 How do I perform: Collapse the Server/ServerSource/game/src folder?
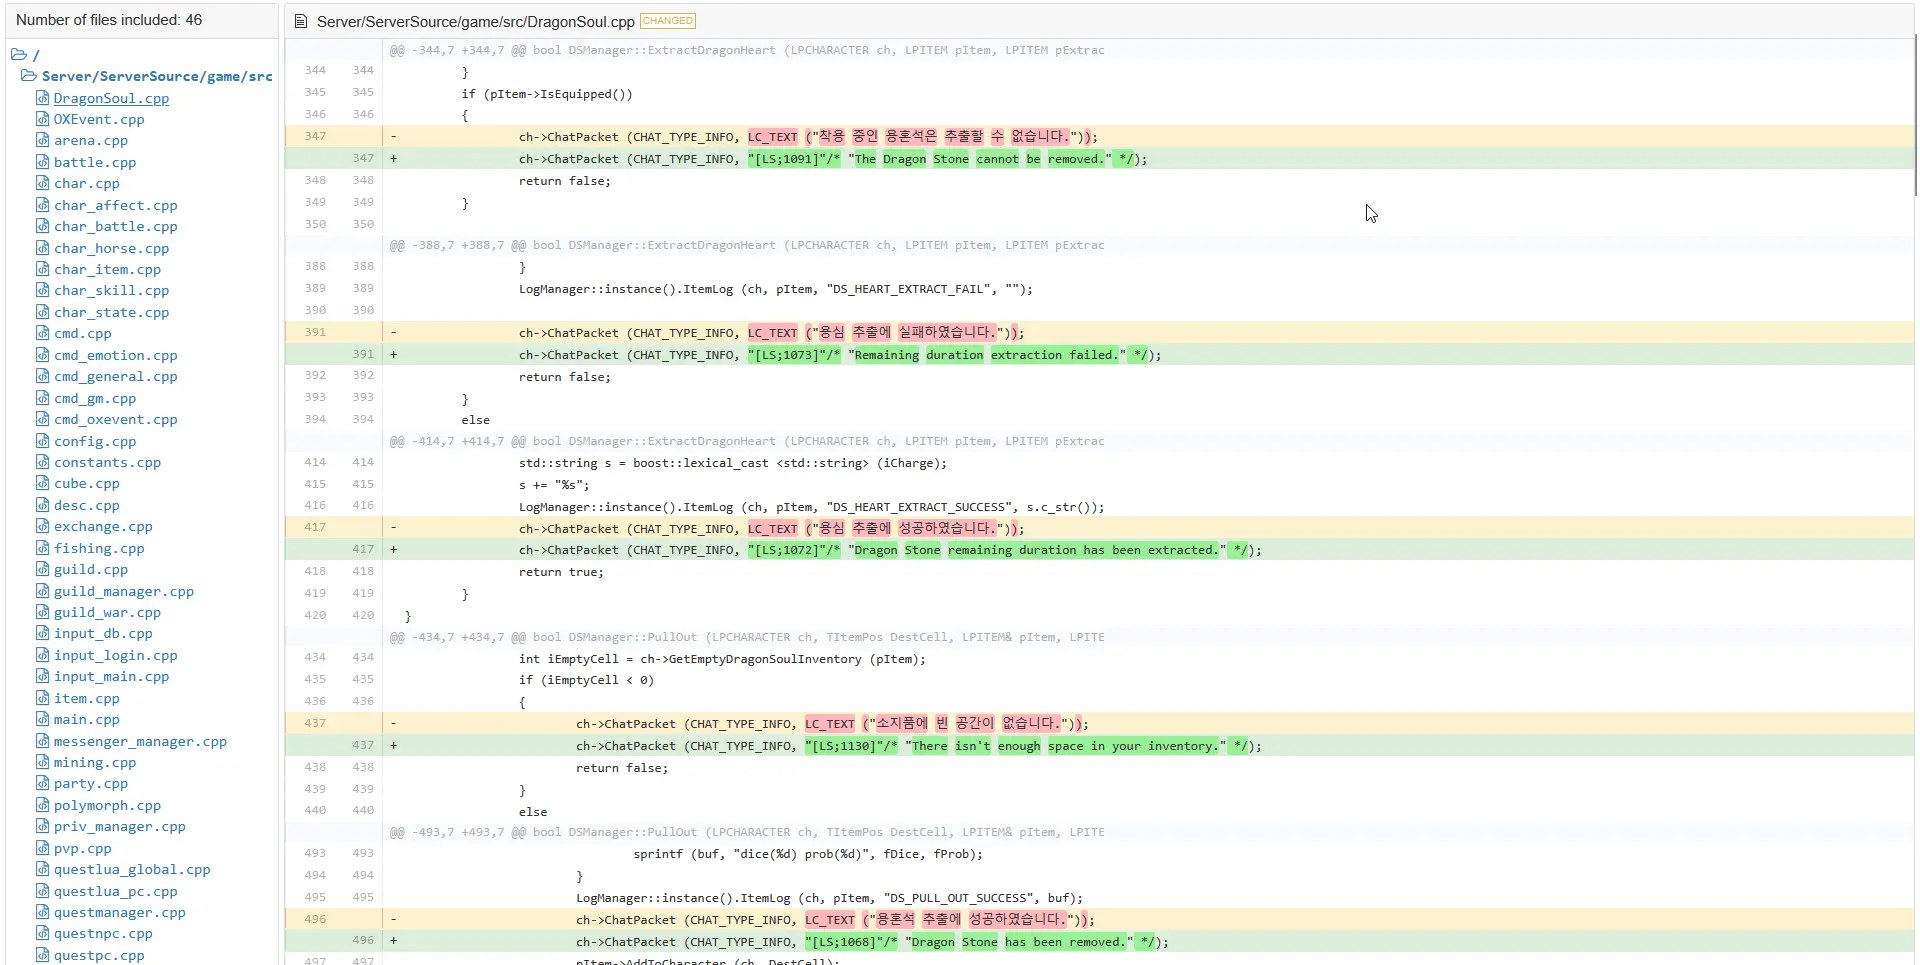pos(29,76)
